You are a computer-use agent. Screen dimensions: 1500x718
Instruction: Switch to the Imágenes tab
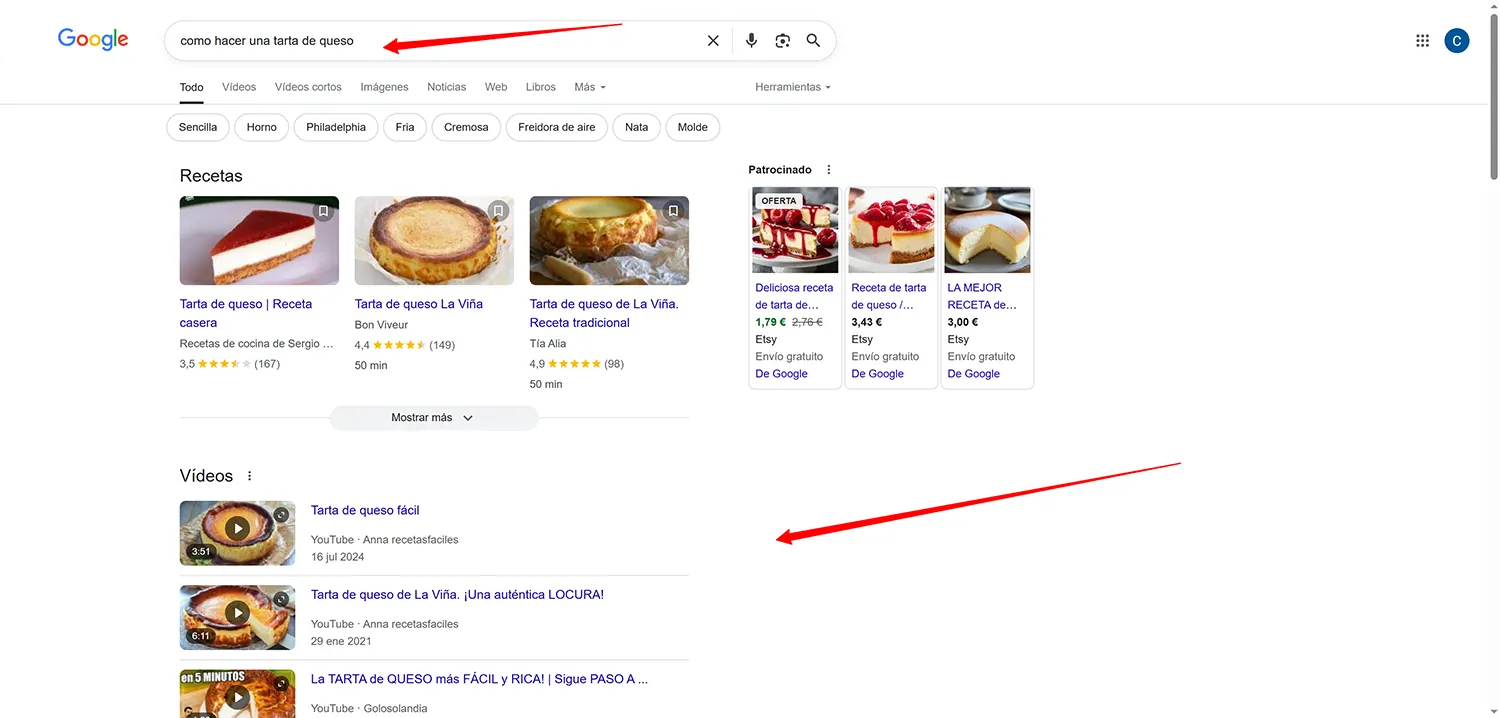point(384,87)
